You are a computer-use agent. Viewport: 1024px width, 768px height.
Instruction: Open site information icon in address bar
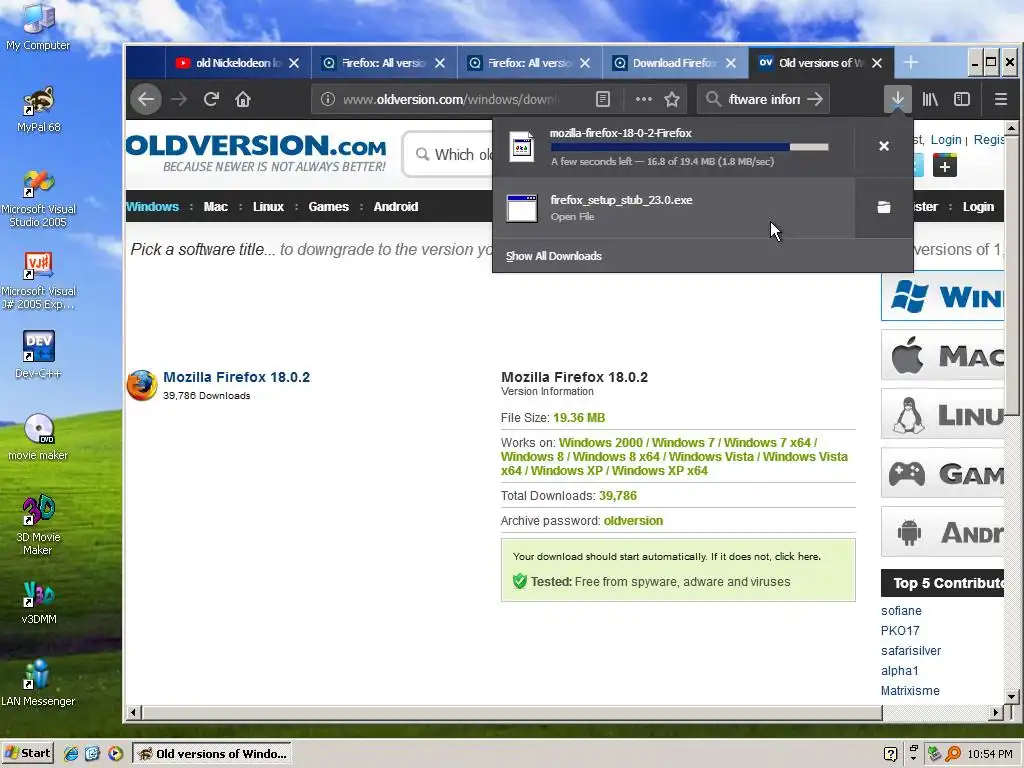pos(328,99)
